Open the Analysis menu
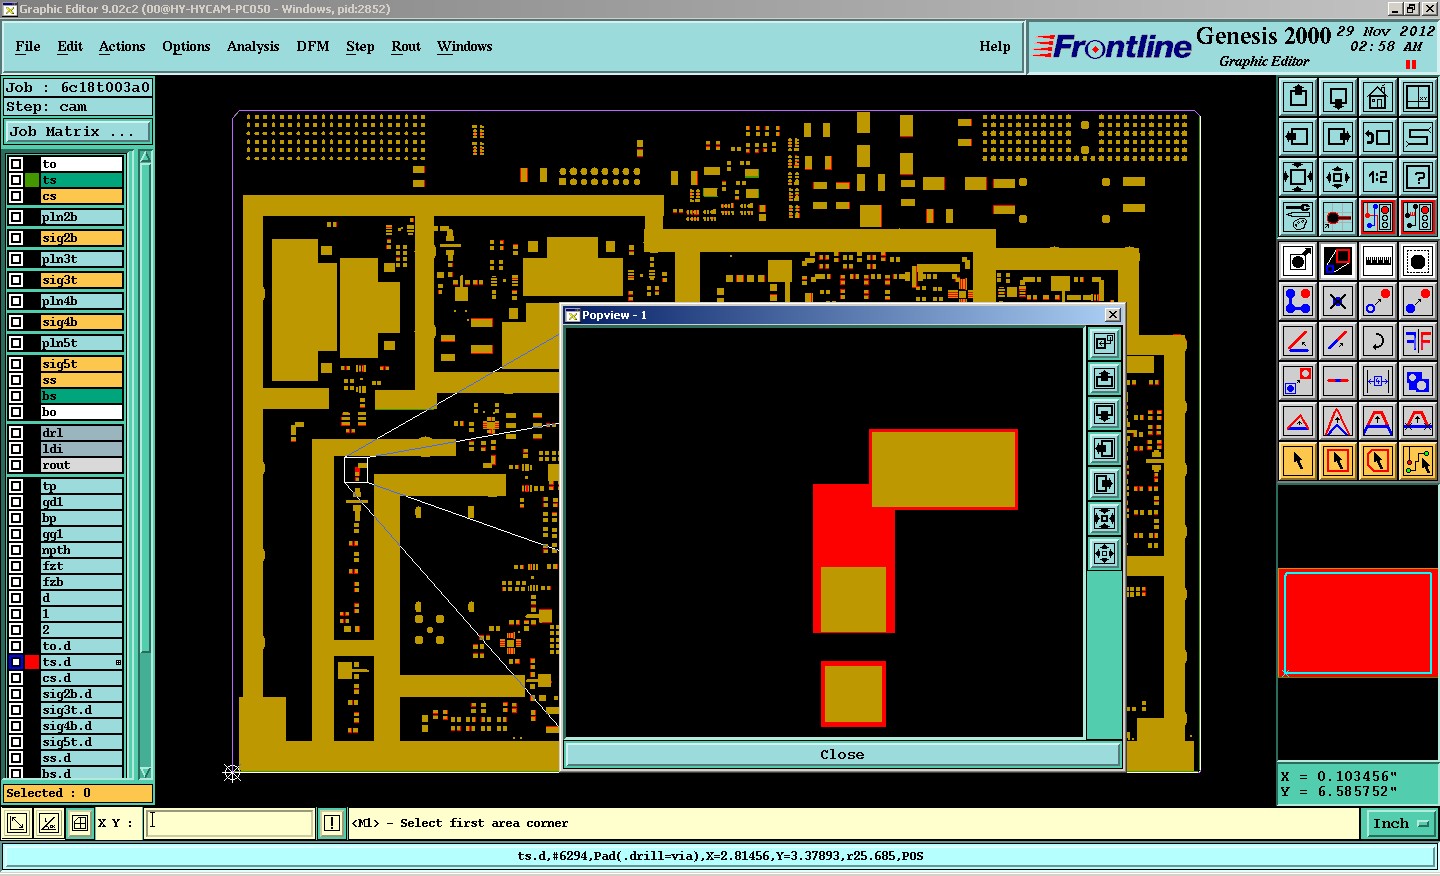This screenshot has width=1440, height=876. point(252,47)
